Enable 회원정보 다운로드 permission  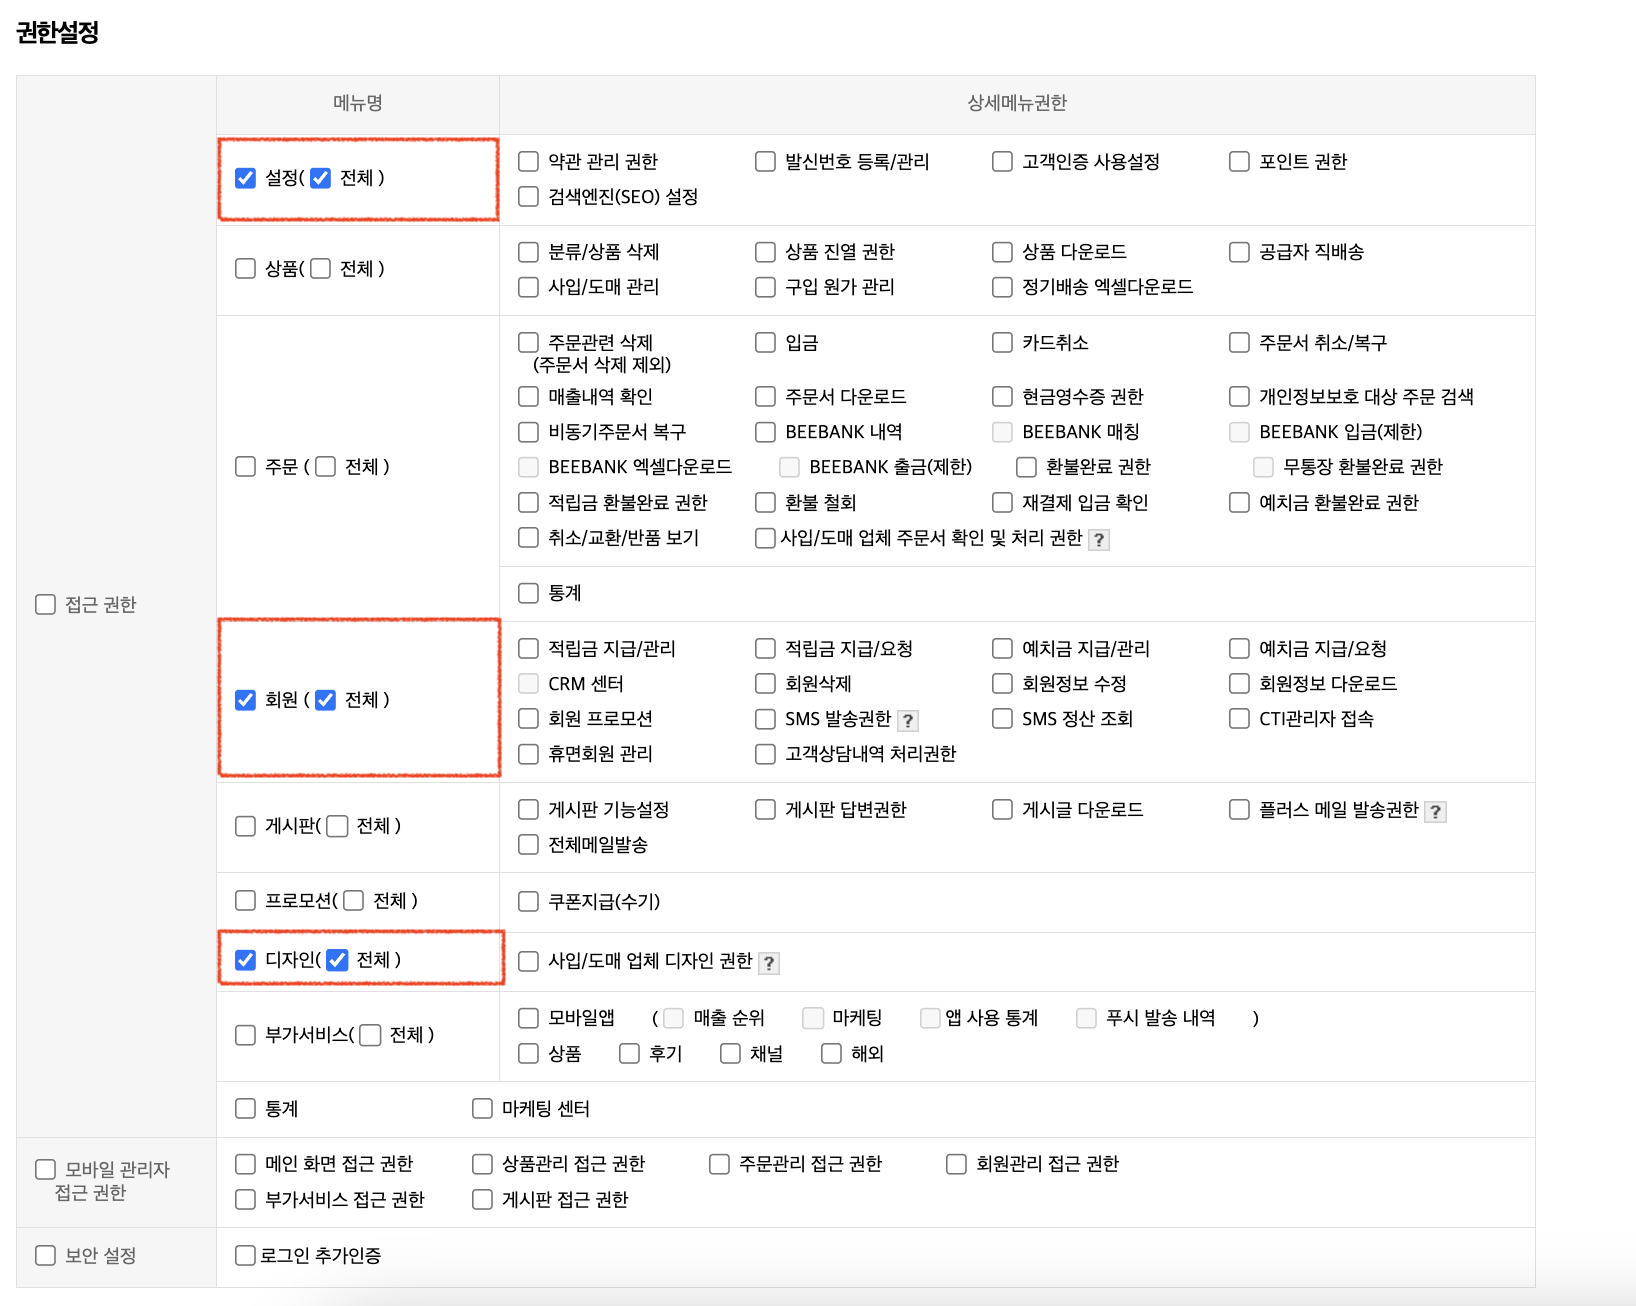(1239, 684)
